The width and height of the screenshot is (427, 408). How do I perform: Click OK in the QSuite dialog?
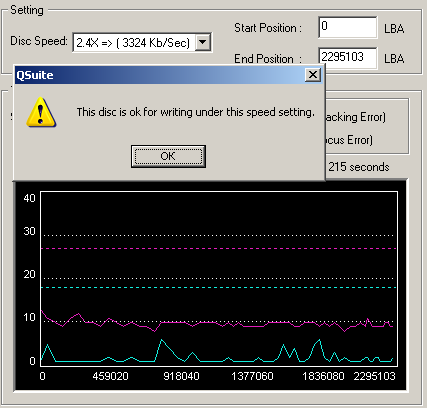click(168, 156)
